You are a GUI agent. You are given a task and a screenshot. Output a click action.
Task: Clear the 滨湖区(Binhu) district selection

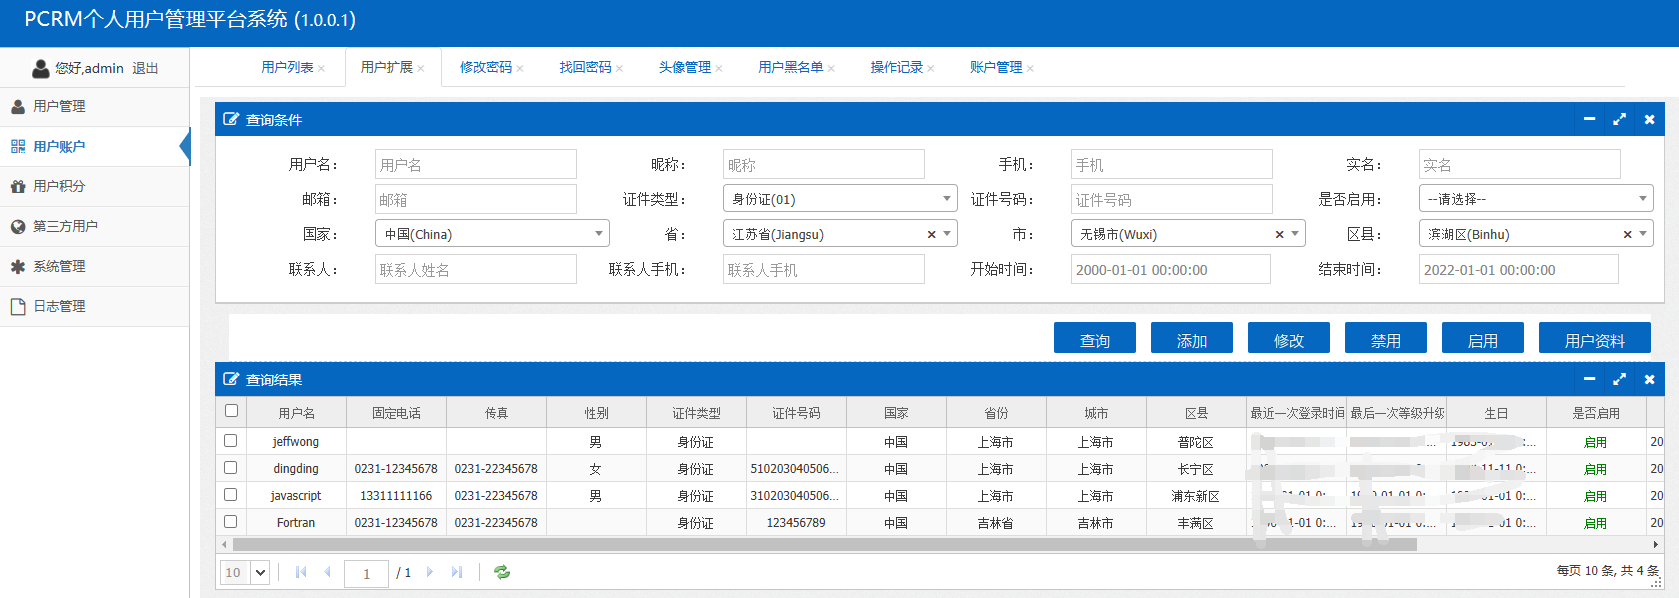click(x=1627, y=235)
